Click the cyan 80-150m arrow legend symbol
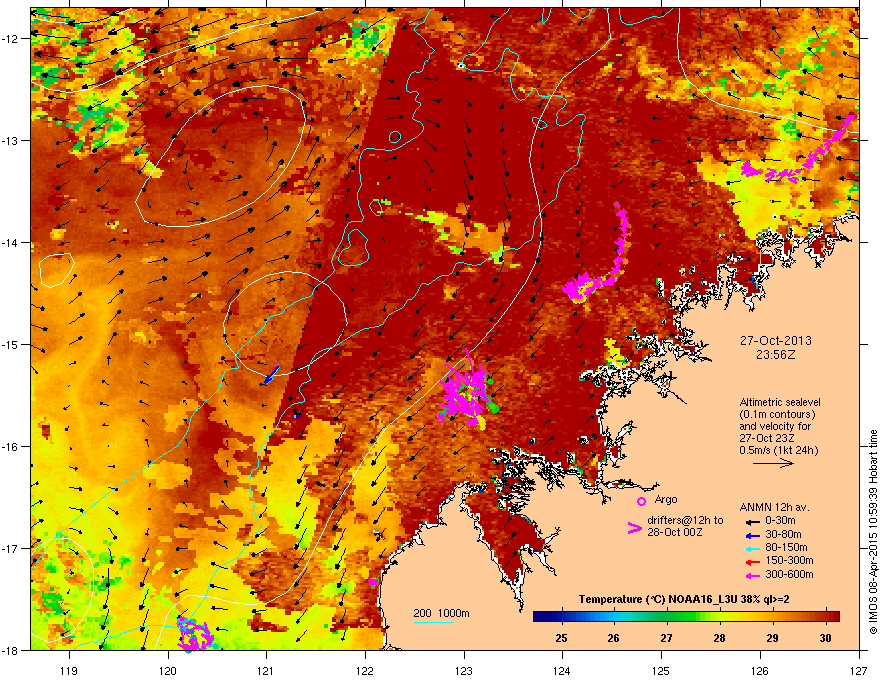 752,548
